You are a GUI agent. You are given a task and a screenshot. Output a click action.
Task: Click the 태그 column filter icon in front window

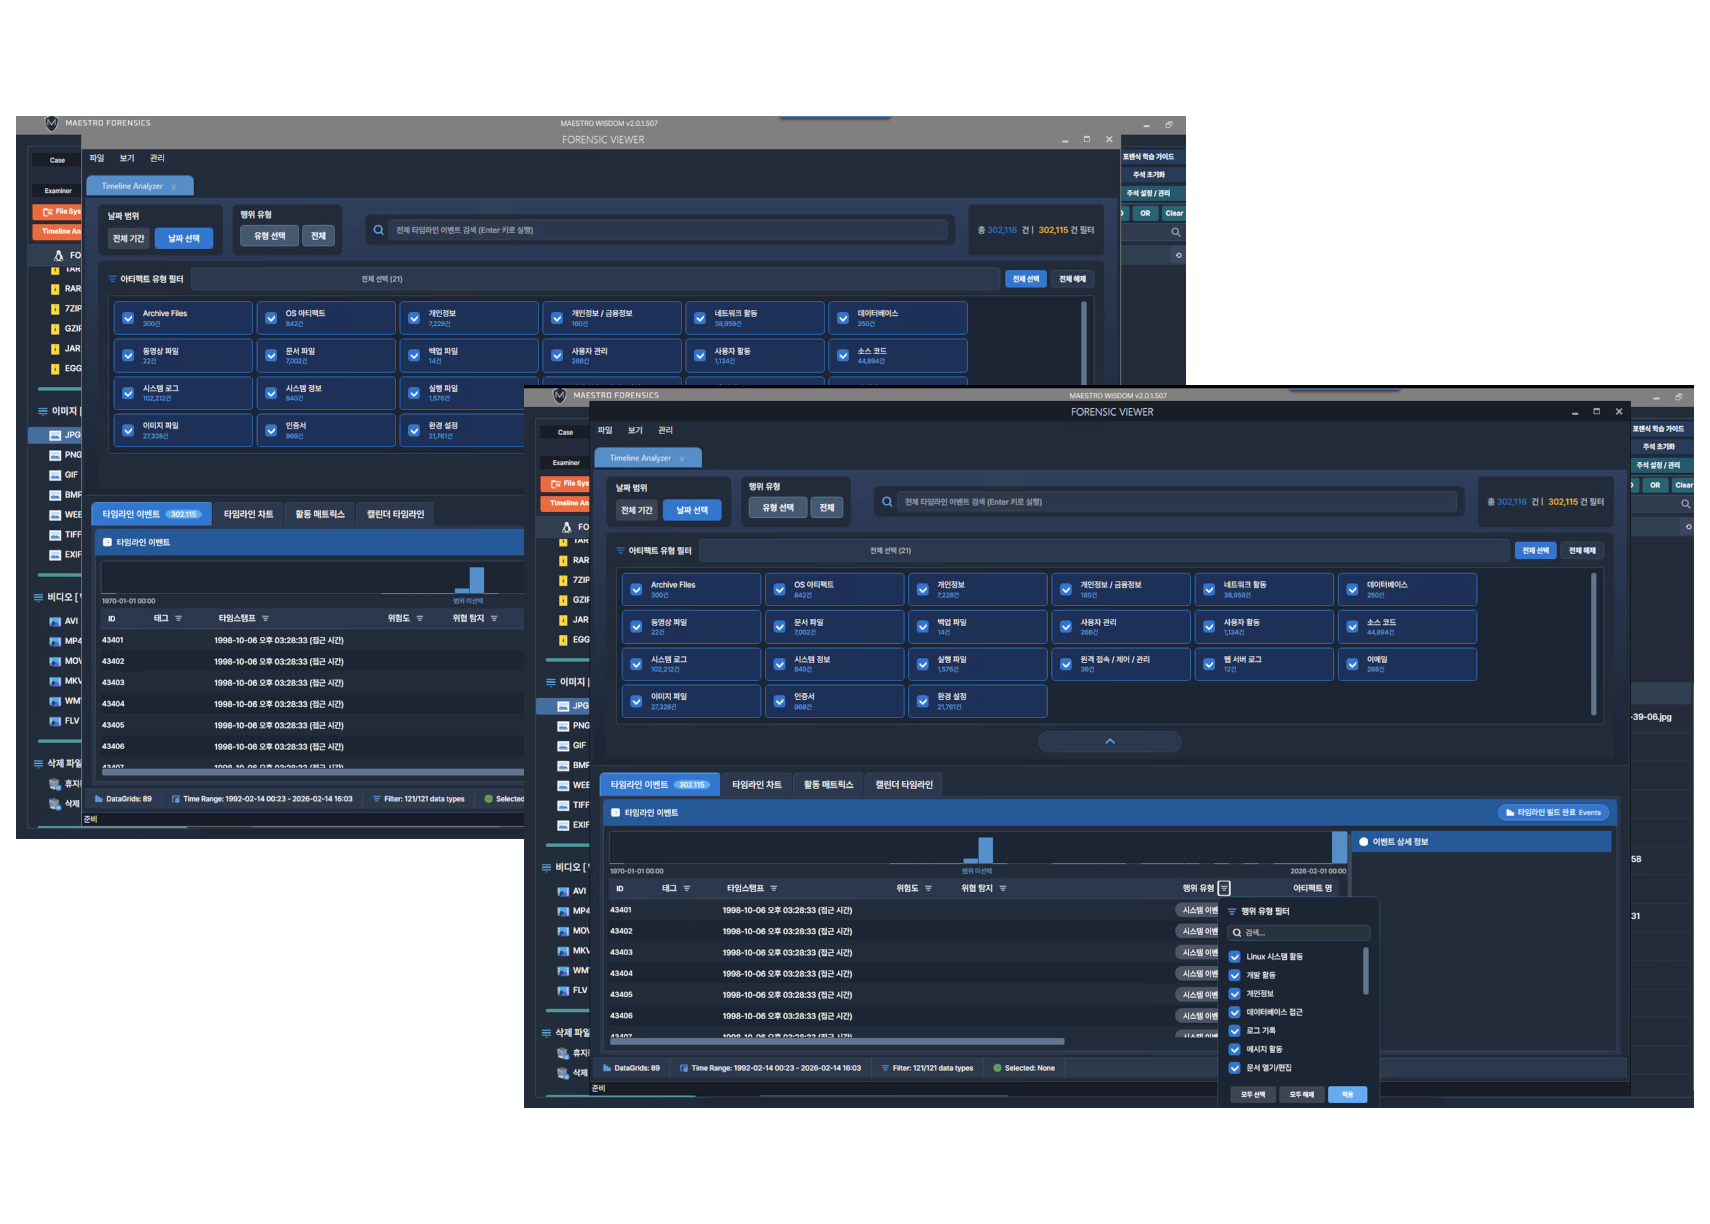click(x=687, y=888)
